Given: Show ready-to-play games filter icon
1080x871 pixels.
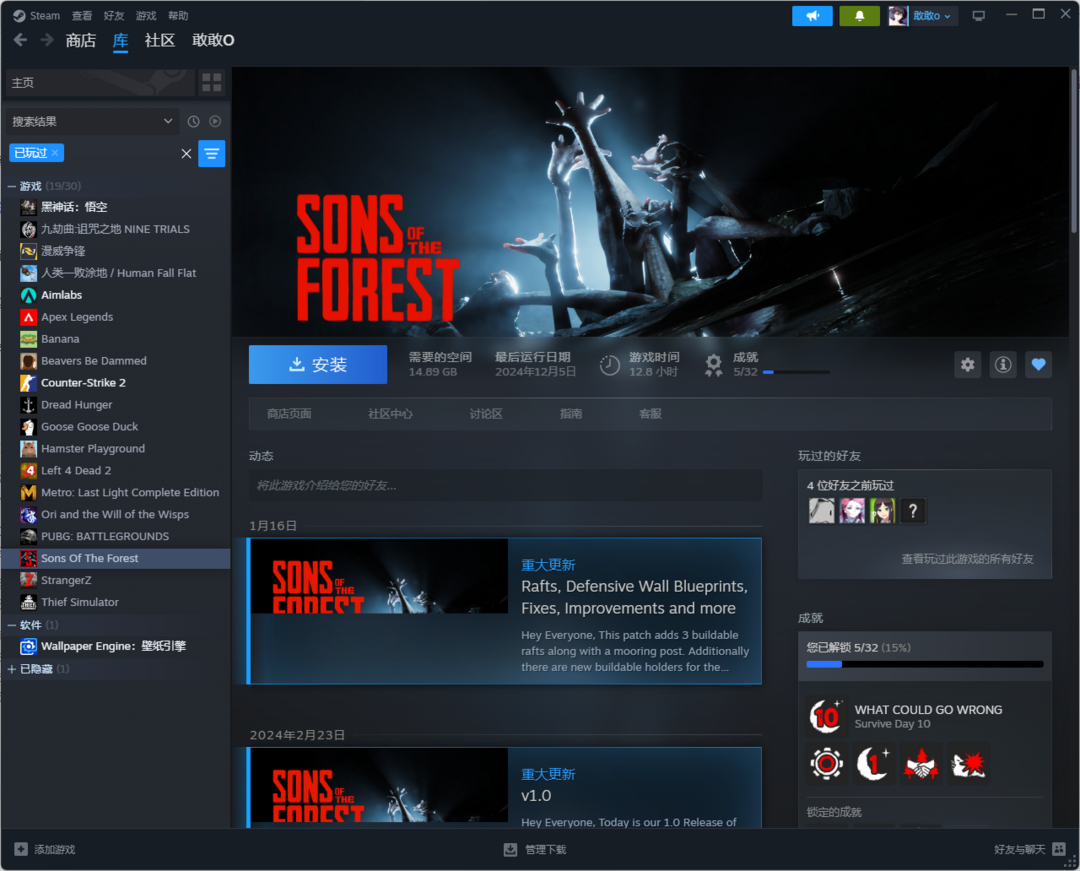Looking at the screenshot, I should 215,121.
